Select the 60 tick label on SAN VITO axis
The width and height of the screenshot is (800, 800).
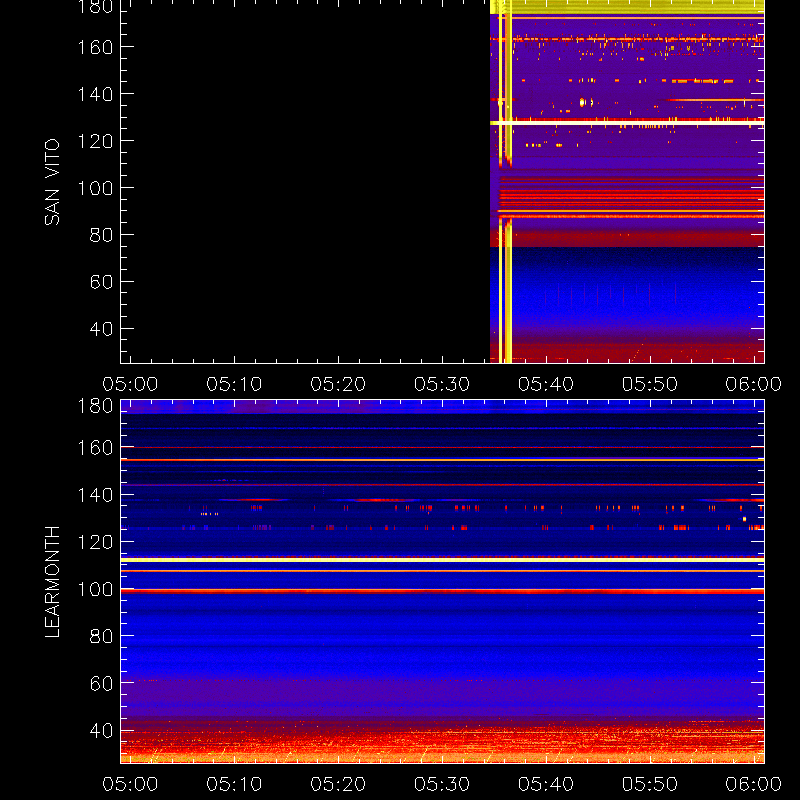pyautogui.click(x=101, y=282)
